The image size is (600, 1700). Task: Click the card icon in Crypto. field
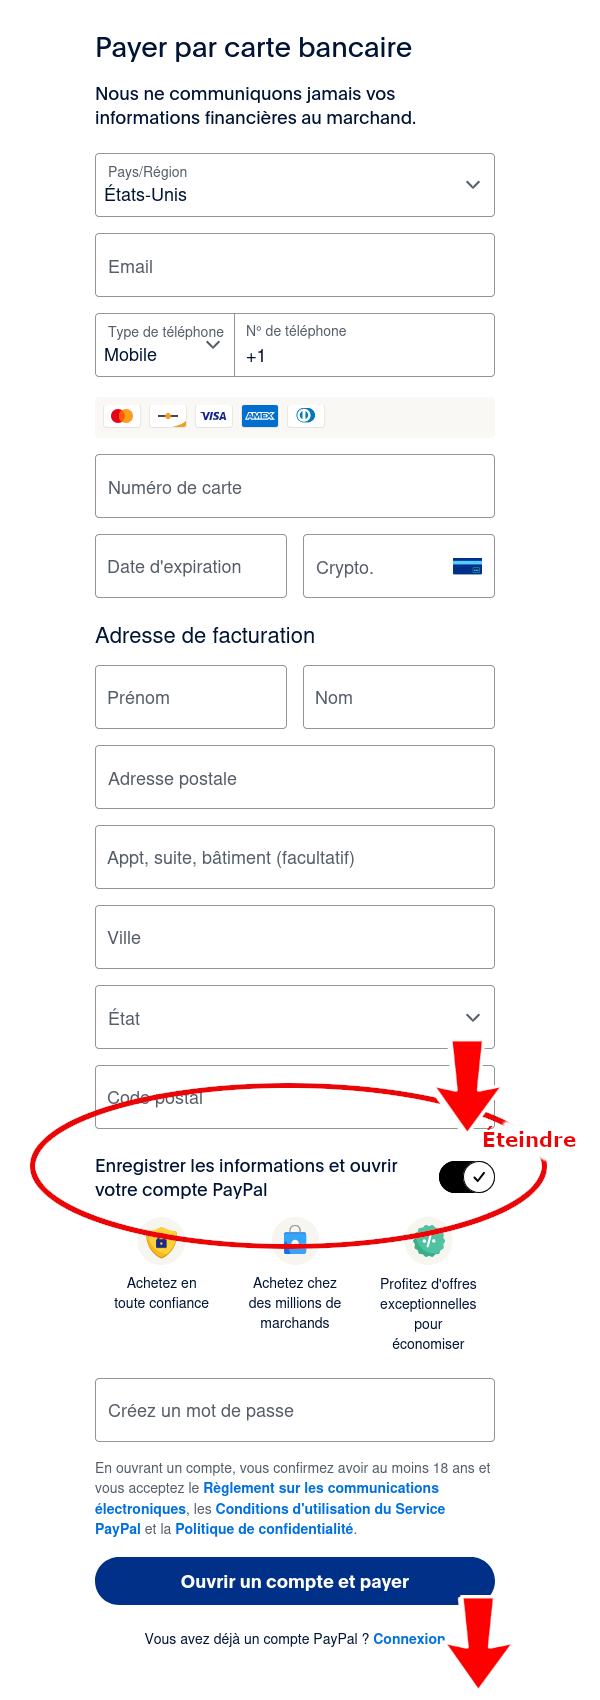coord(467,567)
